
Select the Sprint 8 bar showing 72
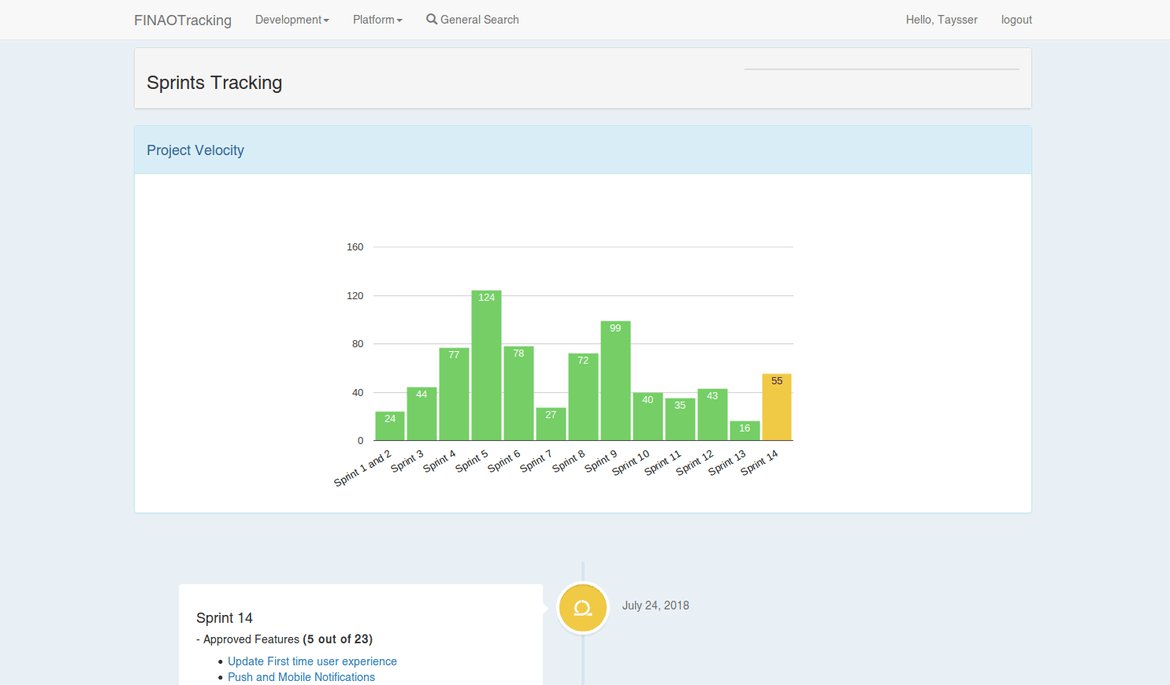coord(584,397)
